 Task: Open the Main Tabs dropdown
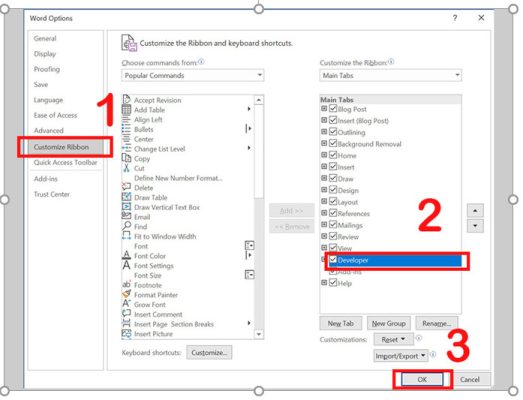point(390,75)
